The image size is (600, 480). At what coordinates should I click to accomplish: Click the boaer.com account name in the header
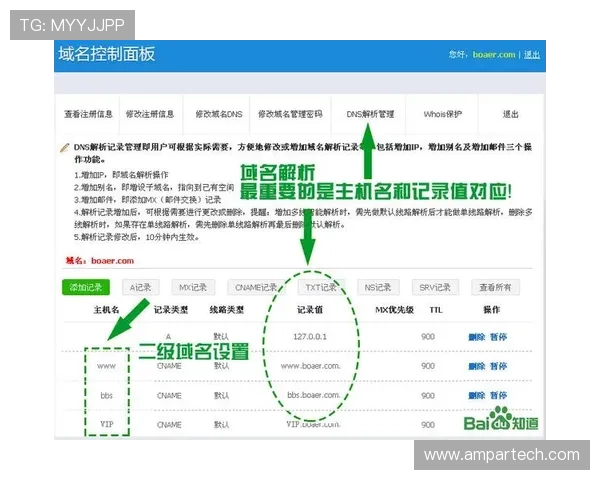[494, 55]
